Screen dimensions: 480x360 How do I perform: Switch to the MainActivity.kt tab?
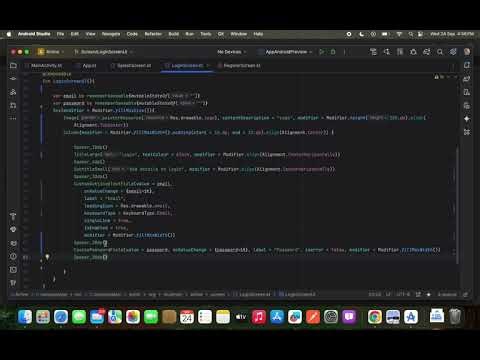(x=43, y=66)
